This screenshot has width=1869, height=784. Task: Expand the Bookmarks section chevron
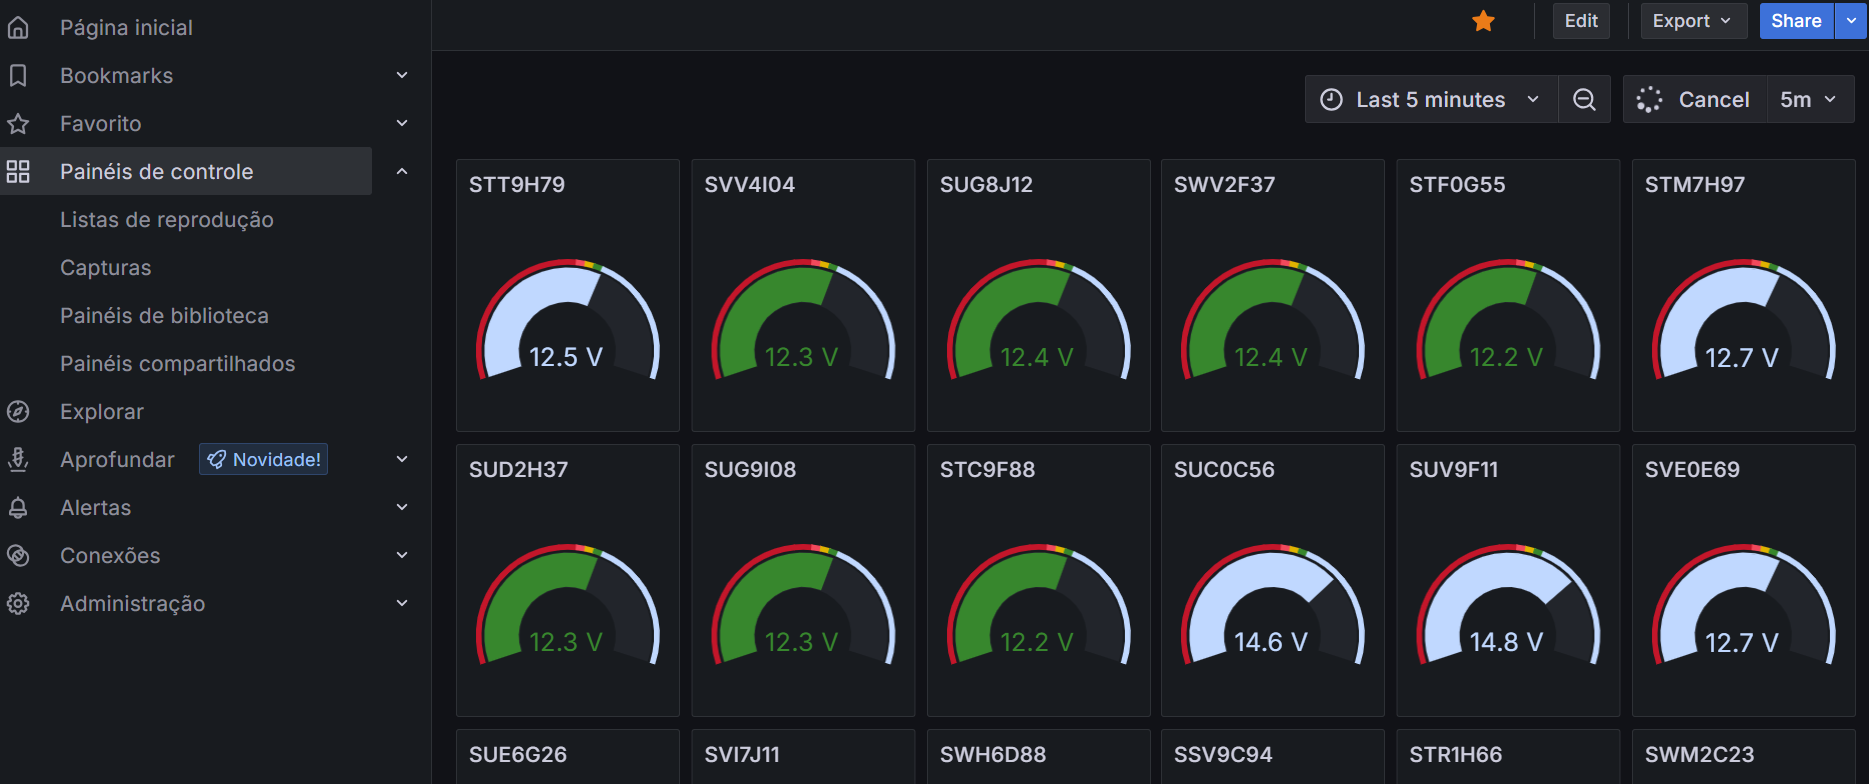pos(402,76)
